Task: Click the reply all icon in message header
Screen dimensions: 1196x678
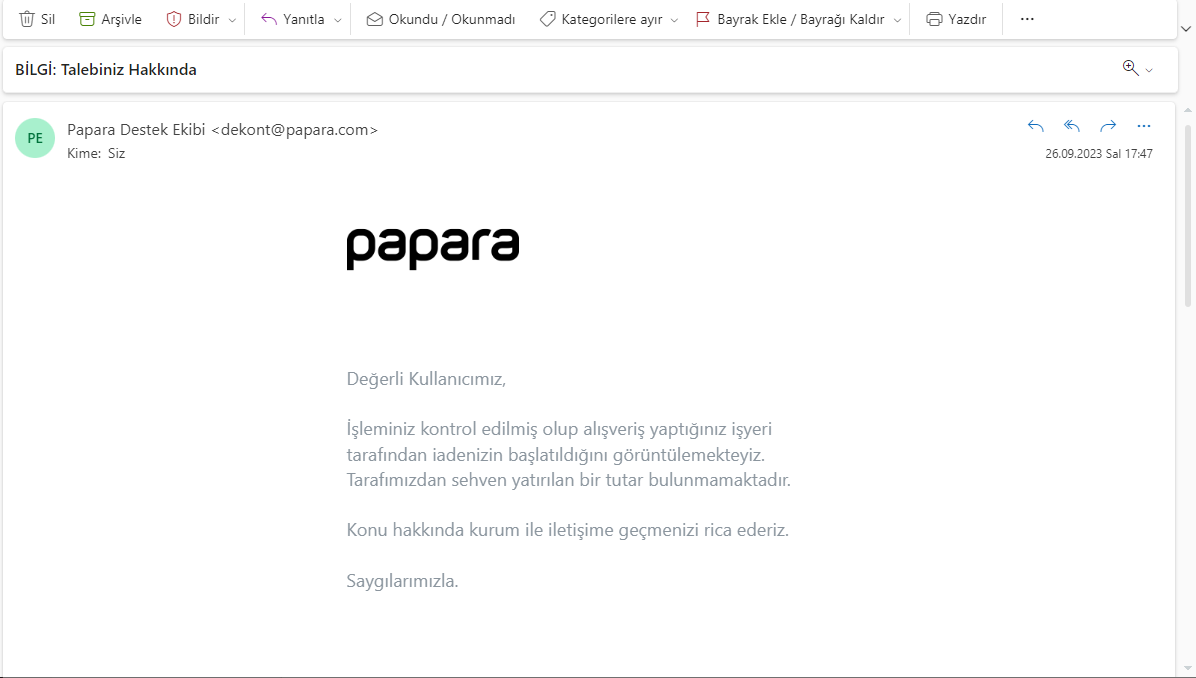Action: pos(1072,126)
